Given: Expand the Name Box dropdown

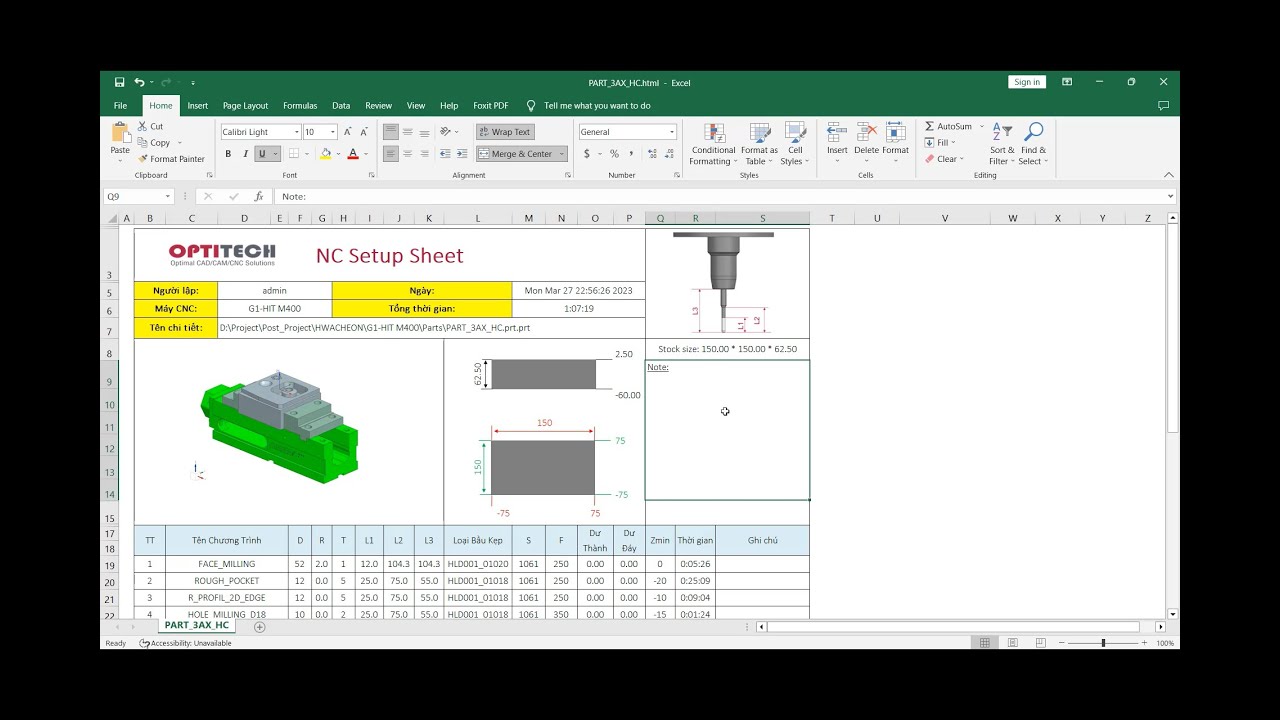Looking at the screenshot, I should [168, 197].
